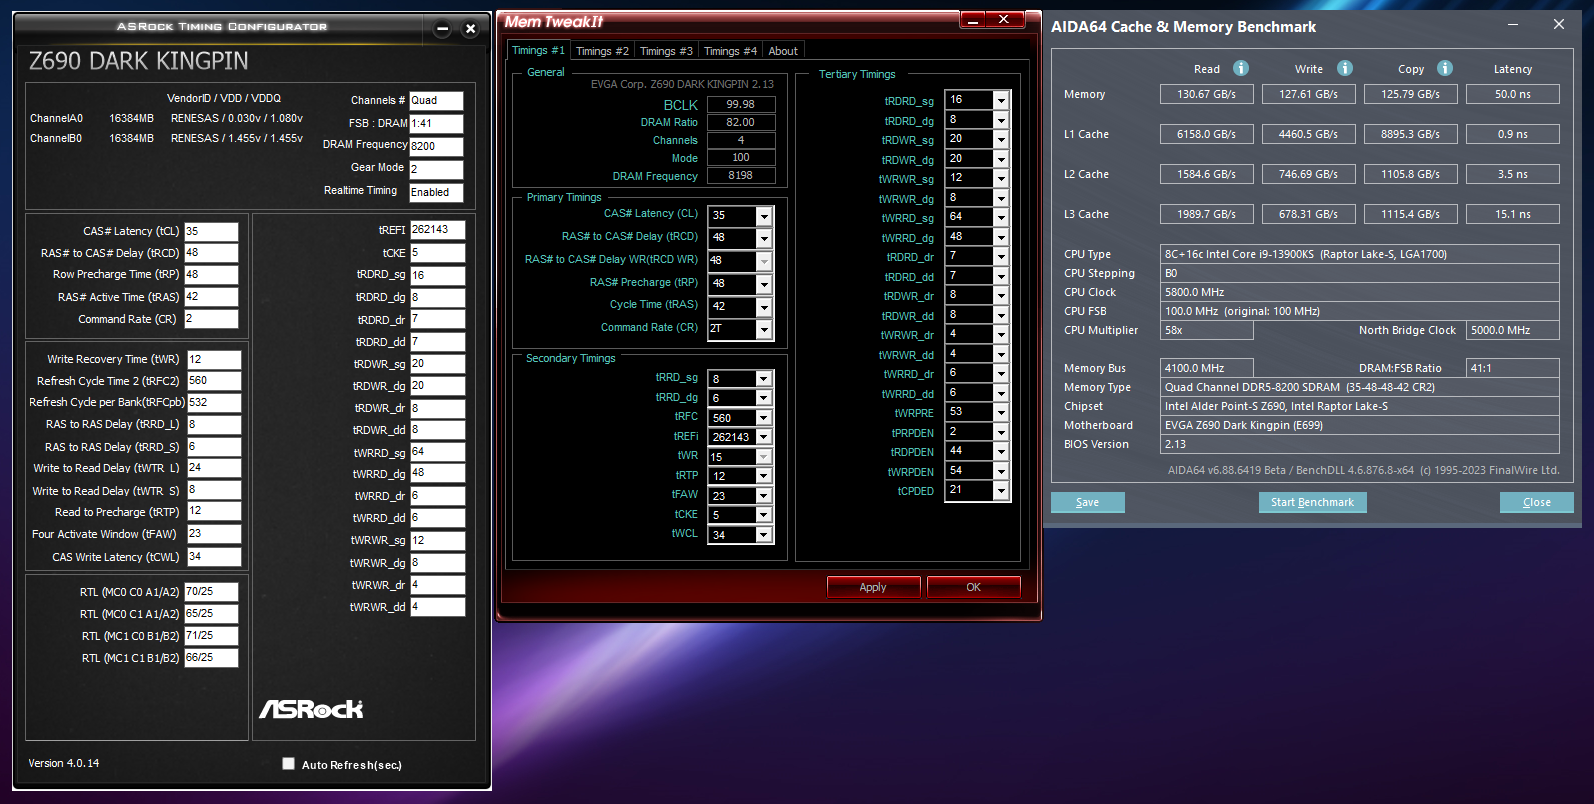1594x804 pixels.
Task: Click the OK button in Mem TweakIt
Action: pos(973,587)
